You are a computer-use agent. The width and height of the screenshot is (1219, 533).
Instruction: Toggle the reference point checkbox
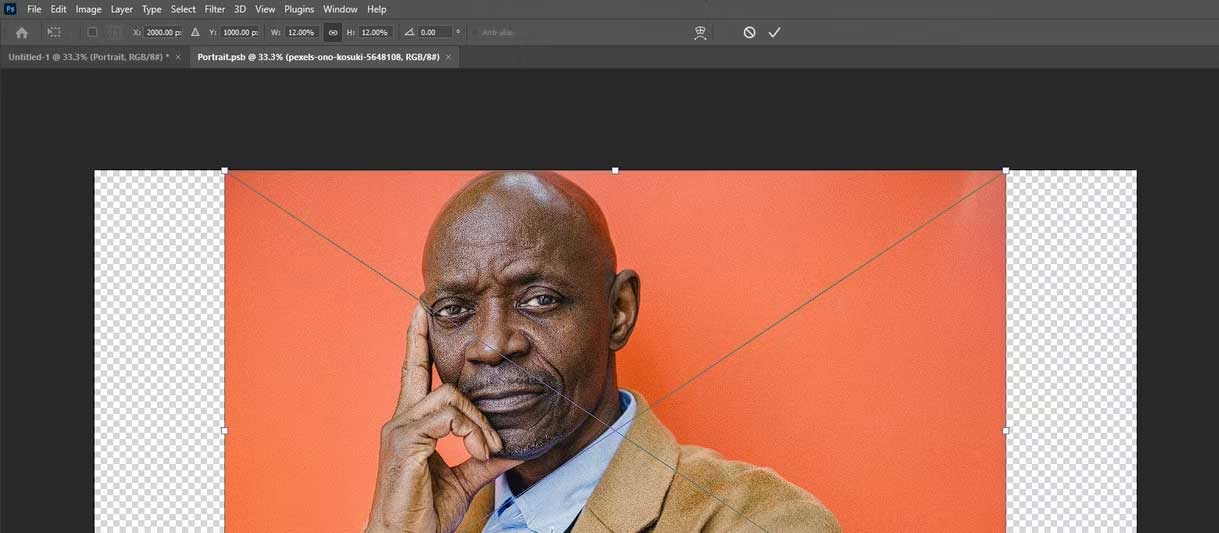click(x=92, y=32)
